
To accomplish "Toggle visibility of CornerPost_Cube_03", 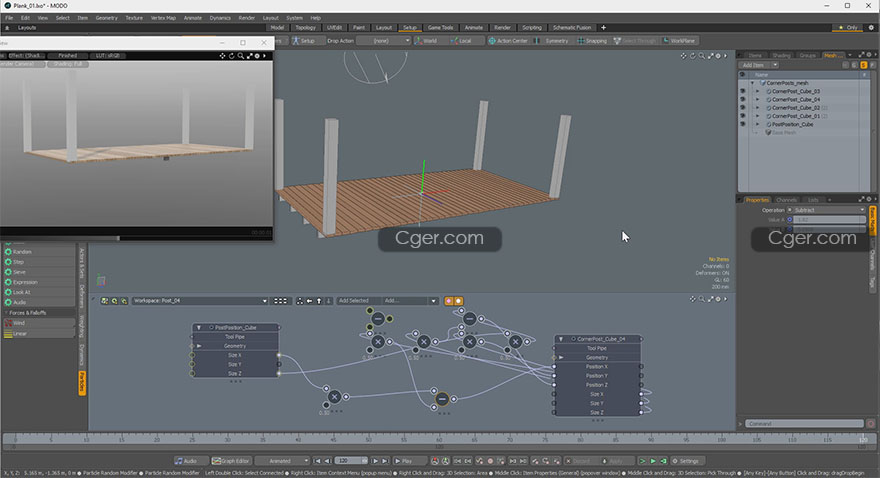I will (742, 91).
